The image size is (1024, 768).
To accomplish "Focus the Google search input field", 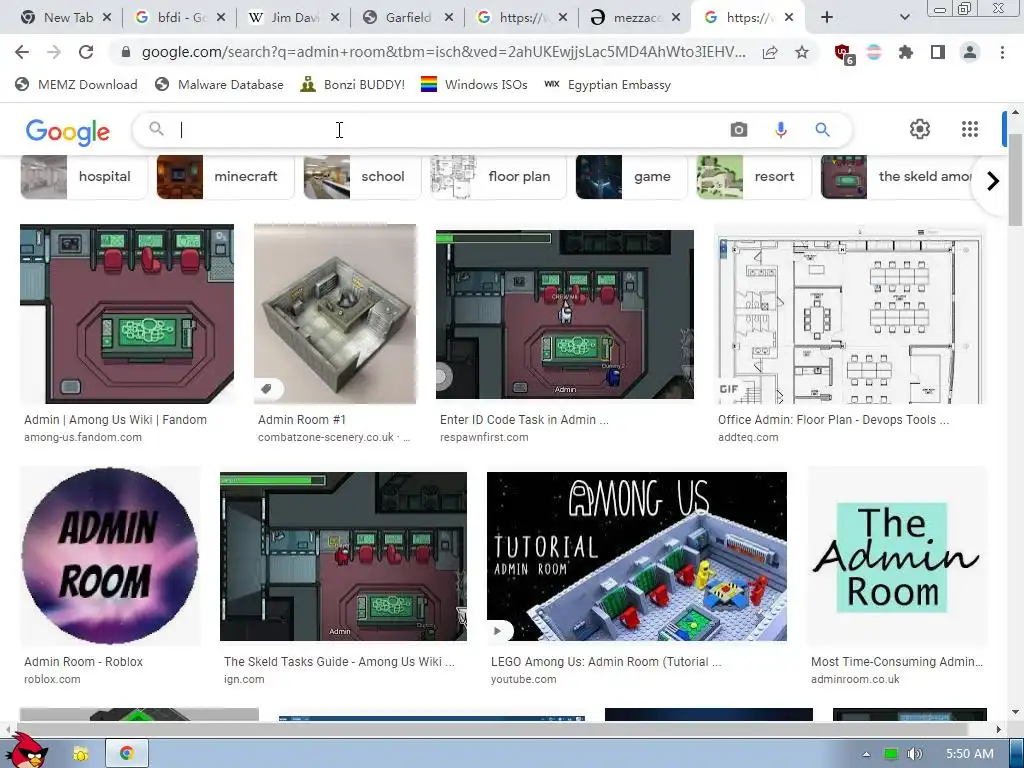I will coord(451,130).
